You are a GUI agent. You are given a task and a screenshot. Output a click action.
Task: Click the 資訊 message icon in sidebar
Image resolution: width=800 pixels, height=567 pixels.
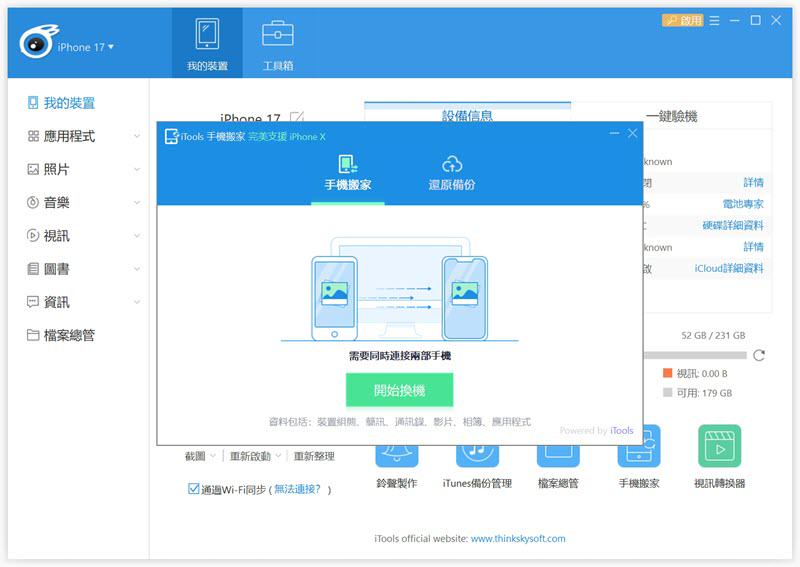tap(33, 302)
